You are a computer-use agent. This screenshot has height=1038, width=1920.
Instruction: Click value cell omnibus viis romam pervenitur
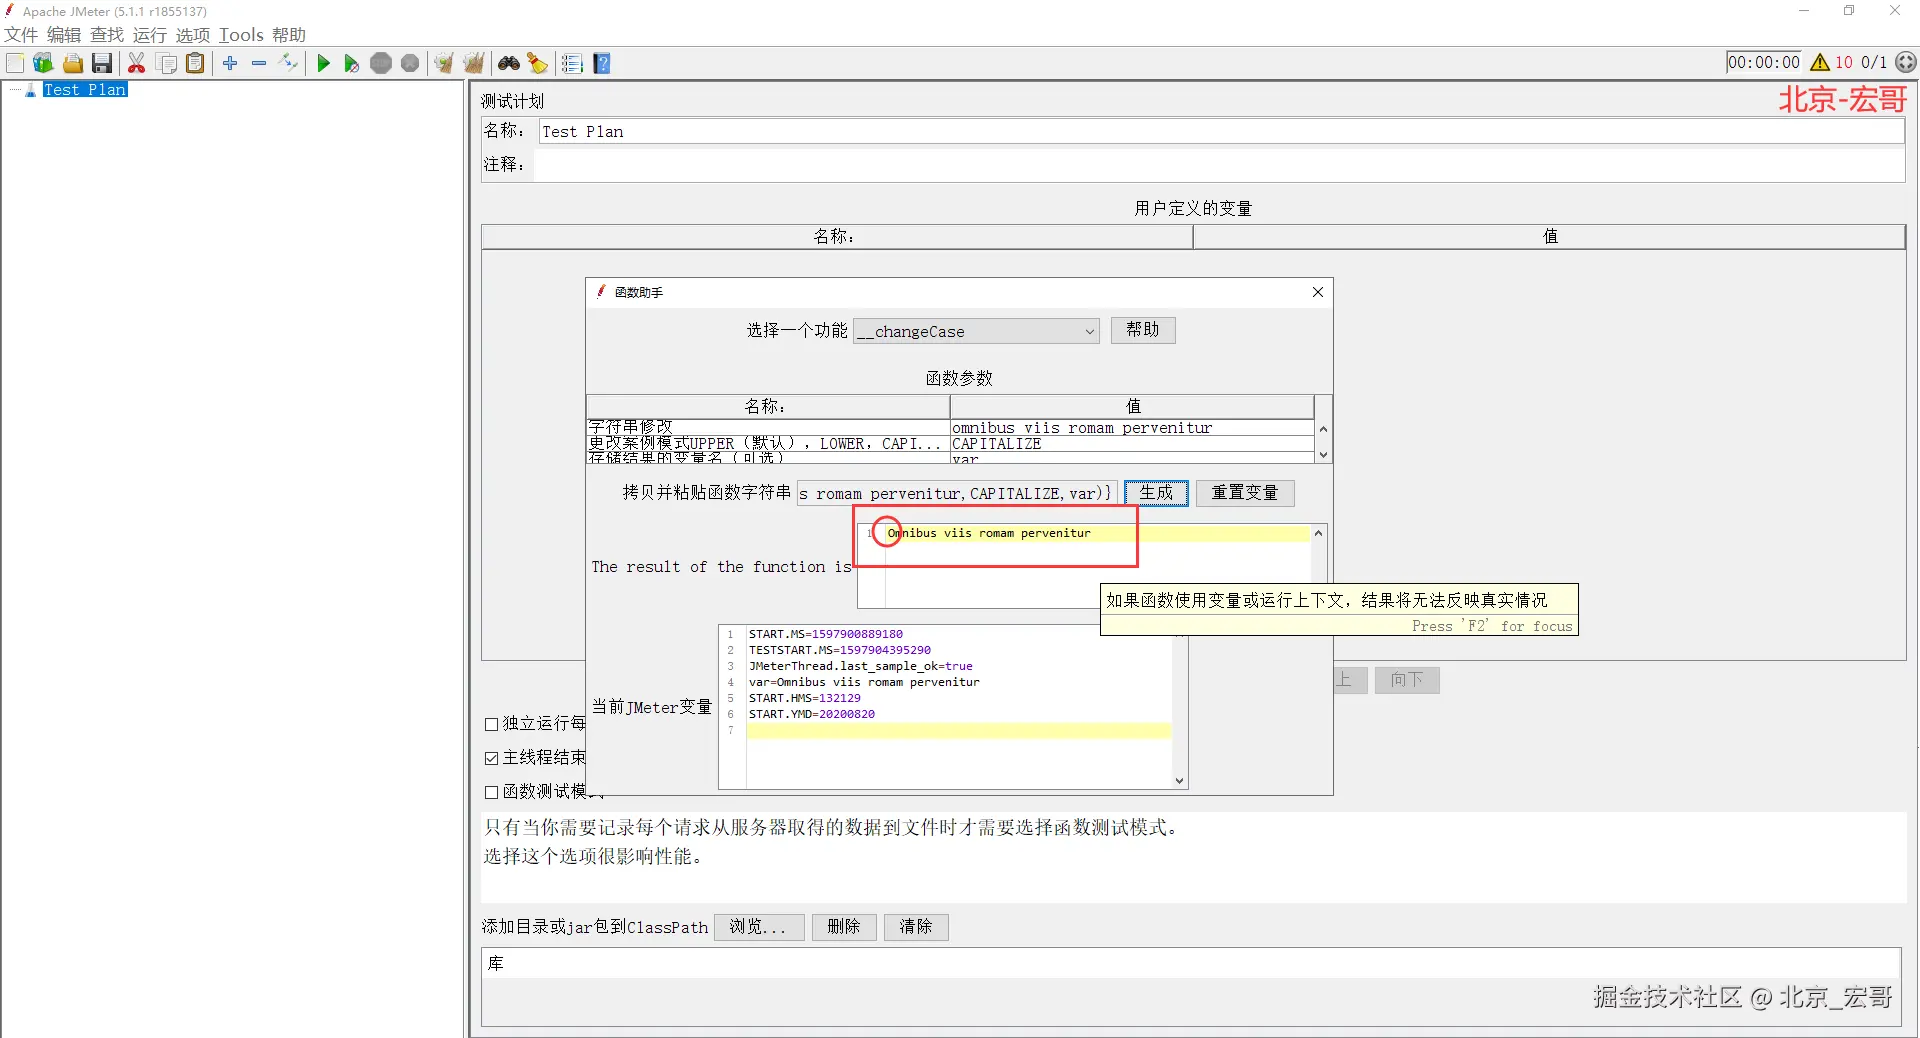1132,428
